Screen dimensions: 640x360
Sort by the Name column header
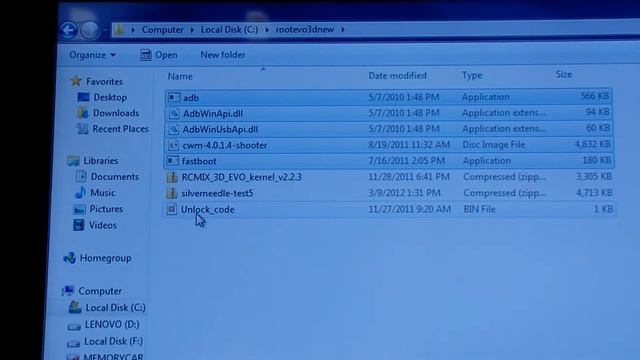(x=180, y=76)
